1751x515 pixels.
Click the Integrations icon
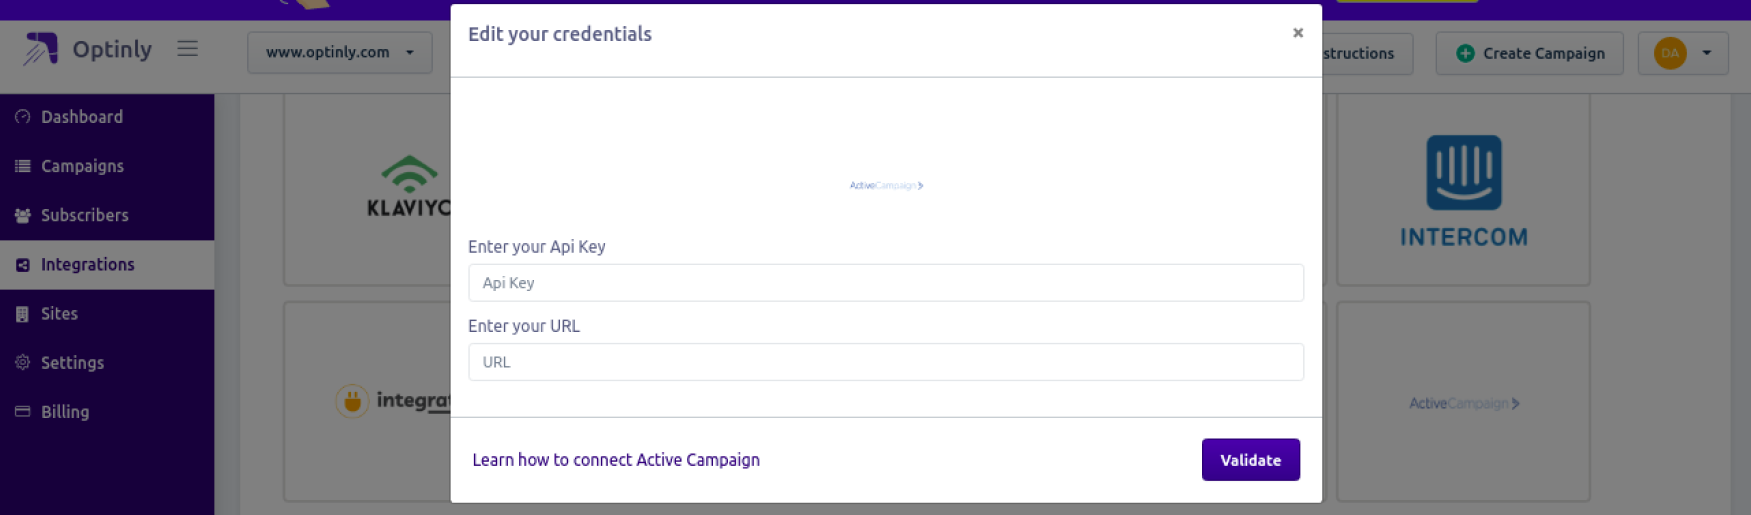[22, 265]
